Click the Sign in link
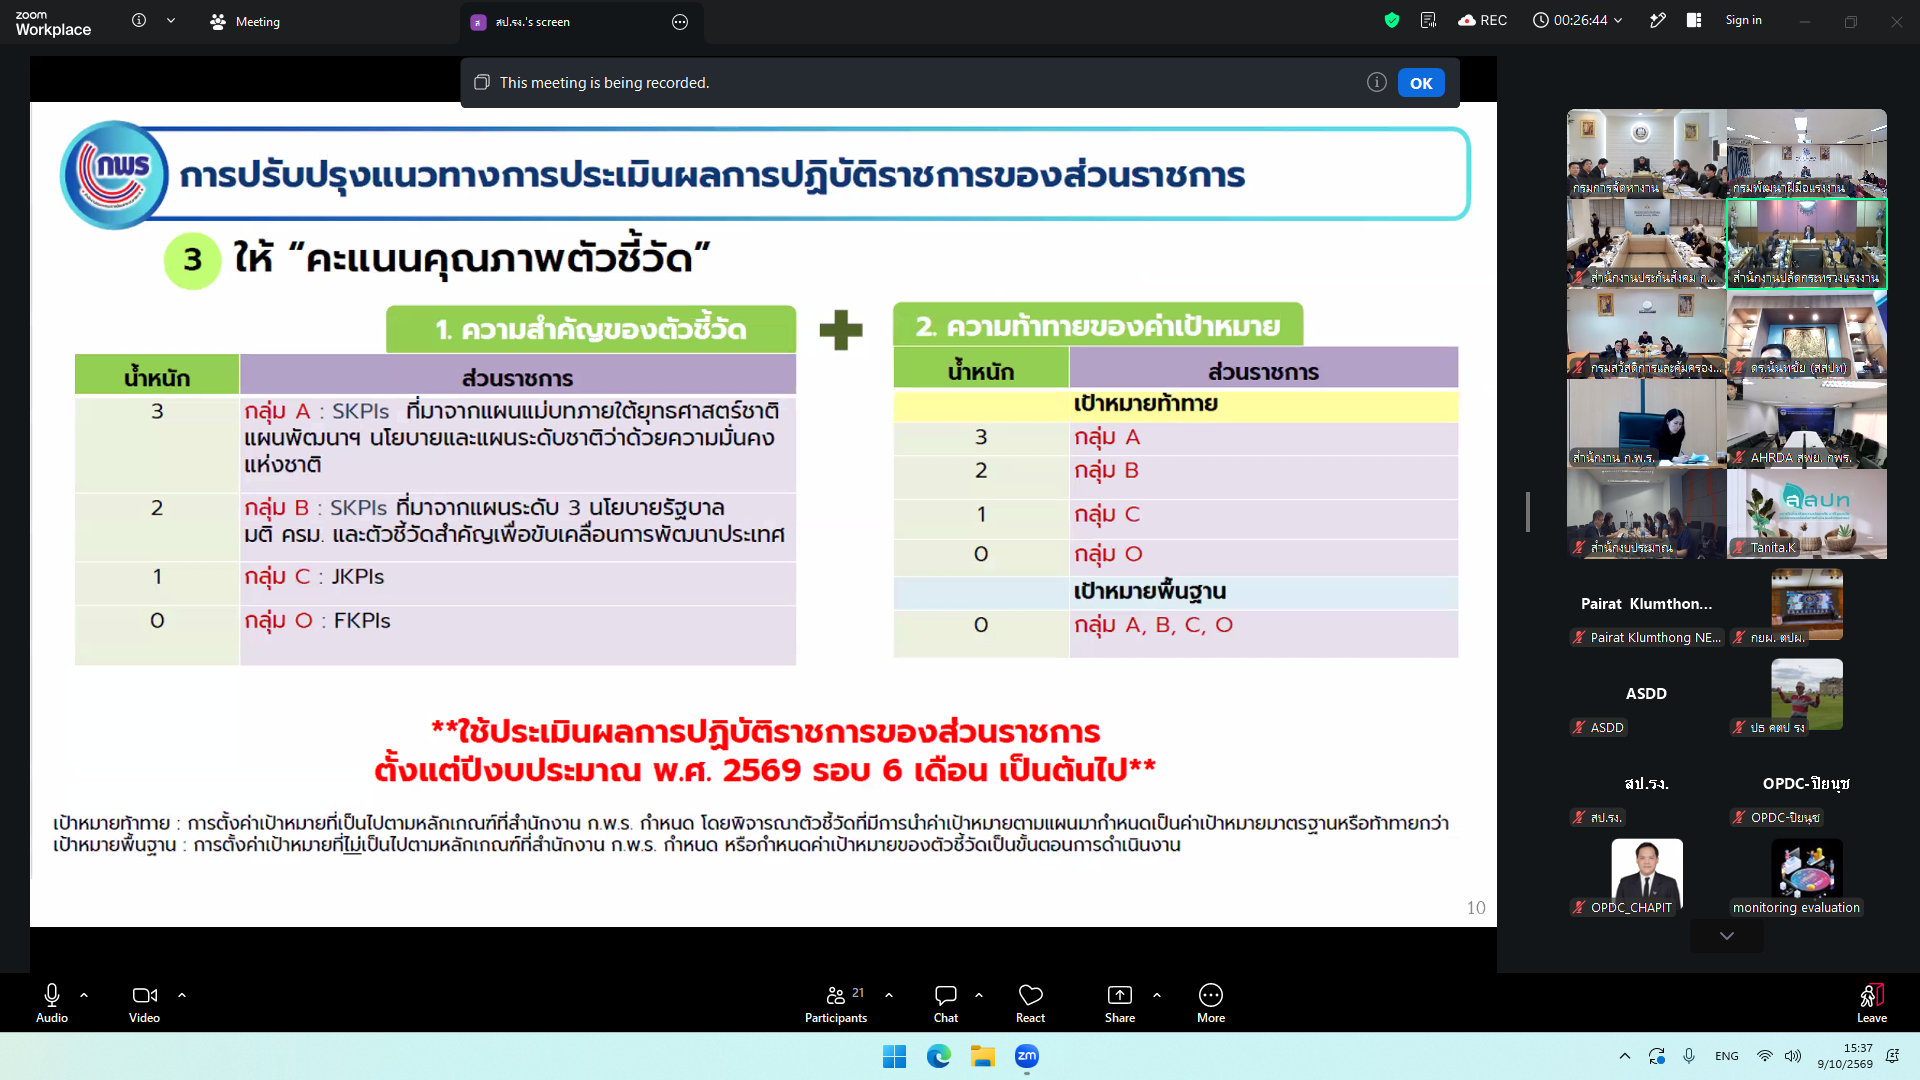This screenshot has width=1920, height=1080. (1743, 20)
